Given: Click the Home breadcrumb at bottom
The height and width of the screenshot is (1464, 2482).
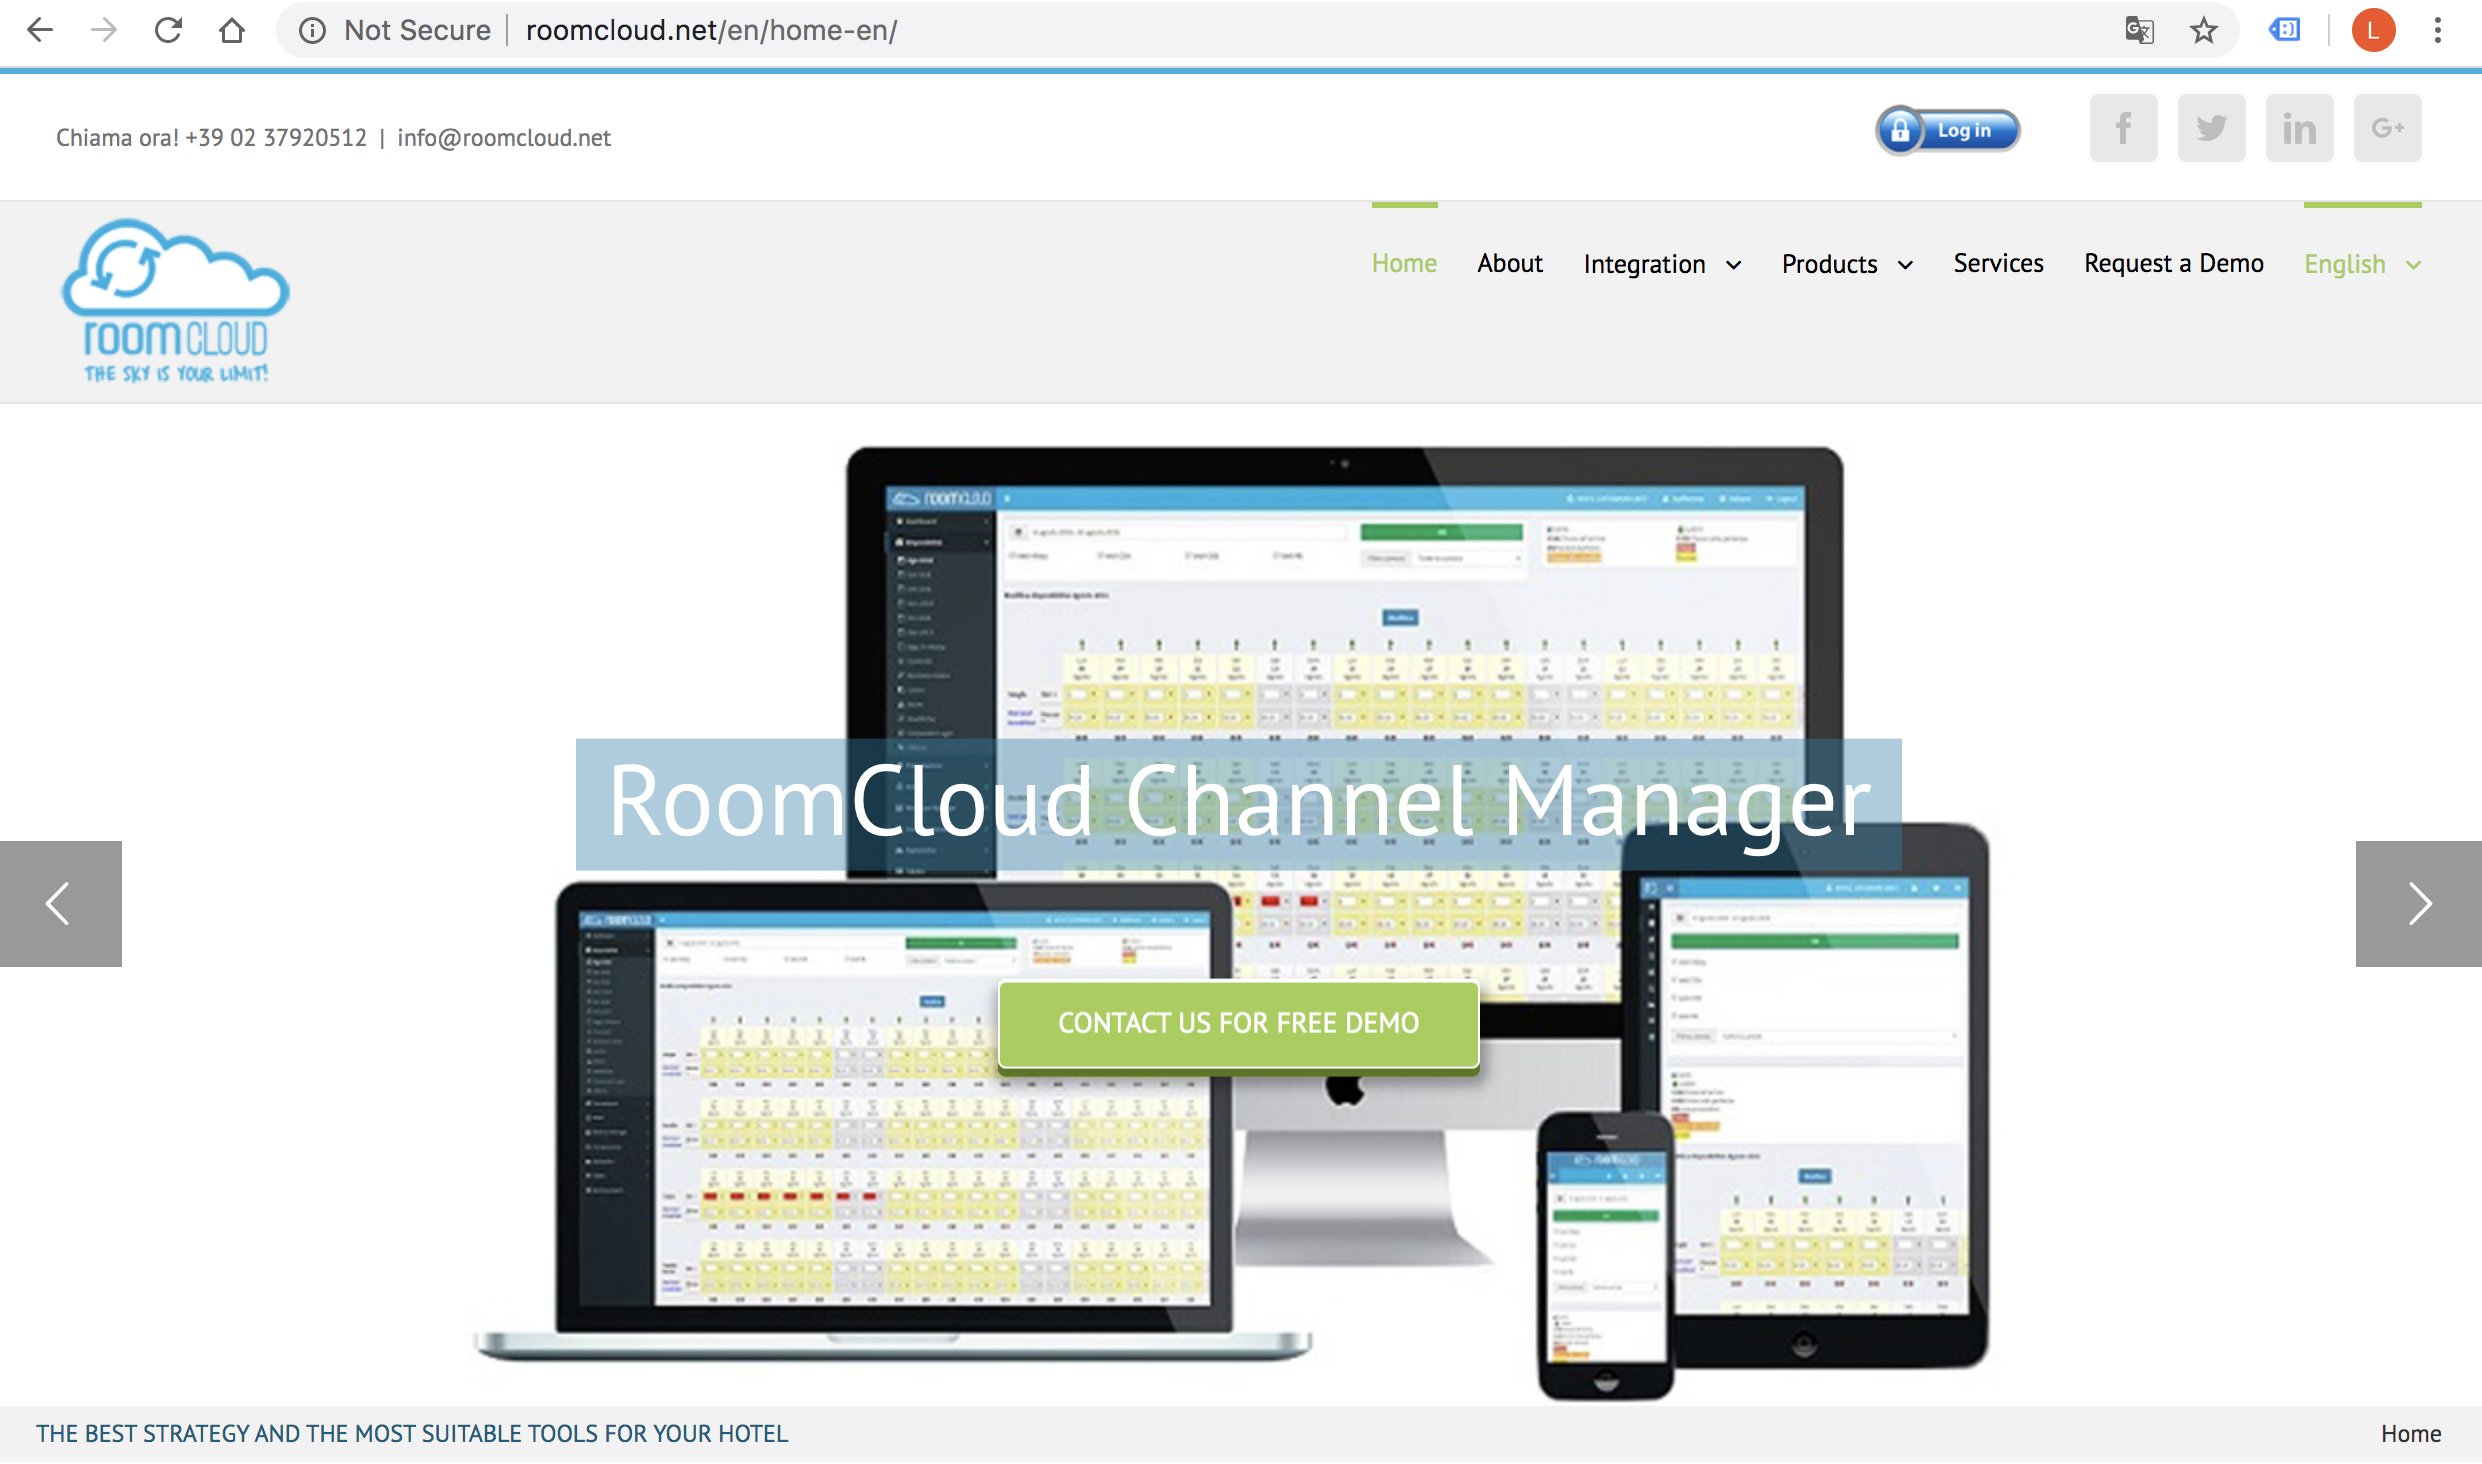Looking at the screenshot, I should [x=2411, y=1434].
